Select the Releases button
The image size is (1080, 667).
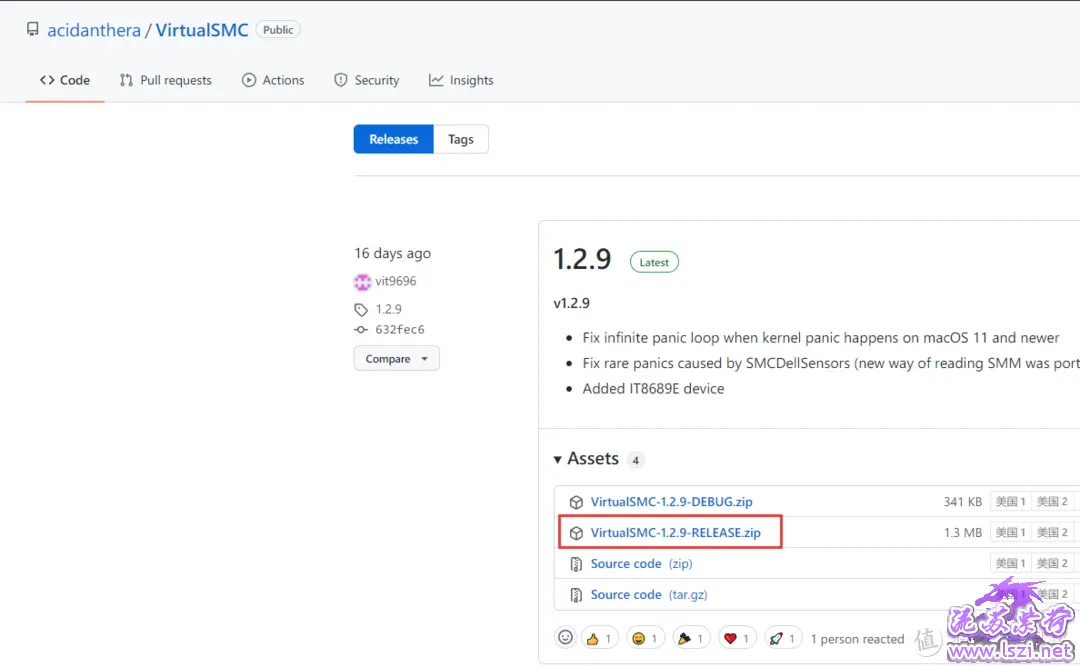coord(393,139)
